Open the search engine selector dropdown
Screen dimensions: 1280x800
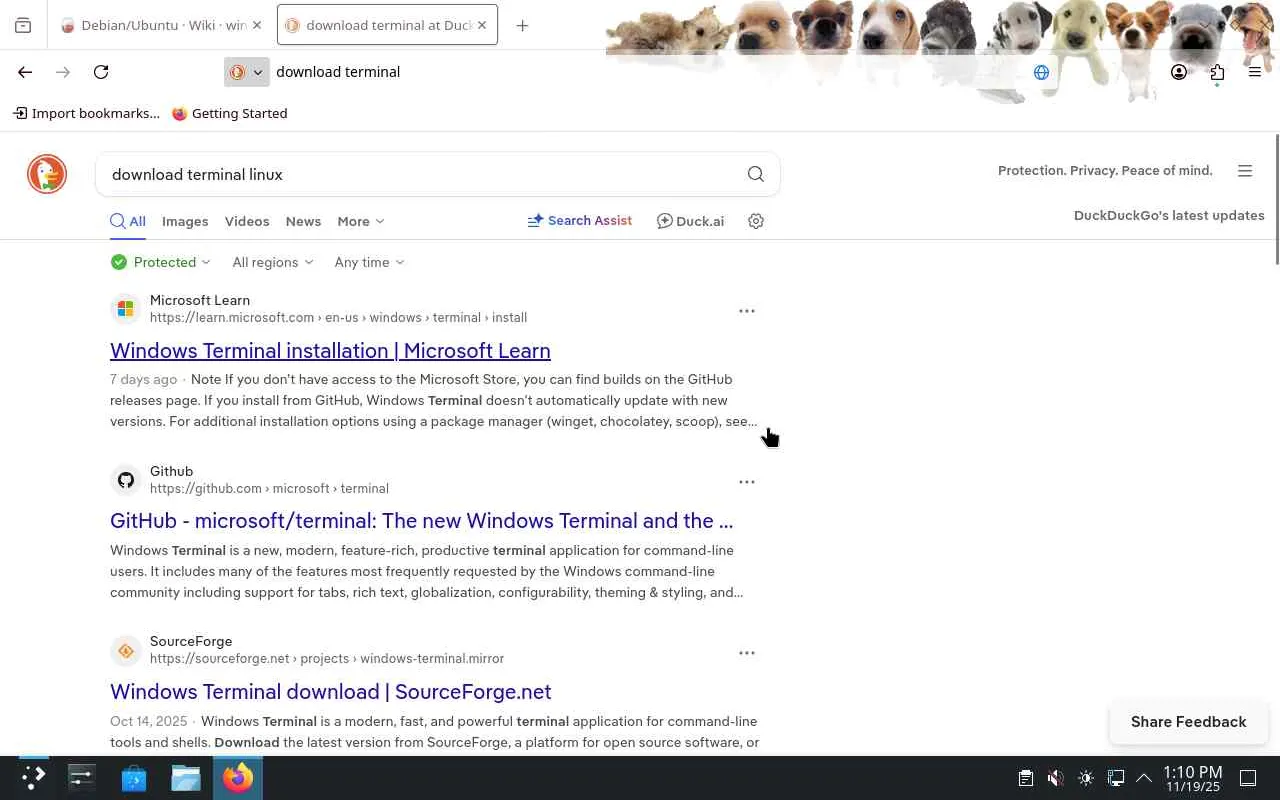(246, 72)
